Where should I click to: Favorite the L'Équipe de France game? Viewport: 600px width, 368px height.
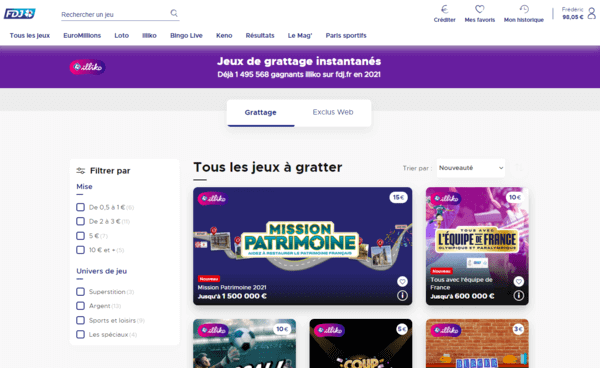[x=518, y=282]
